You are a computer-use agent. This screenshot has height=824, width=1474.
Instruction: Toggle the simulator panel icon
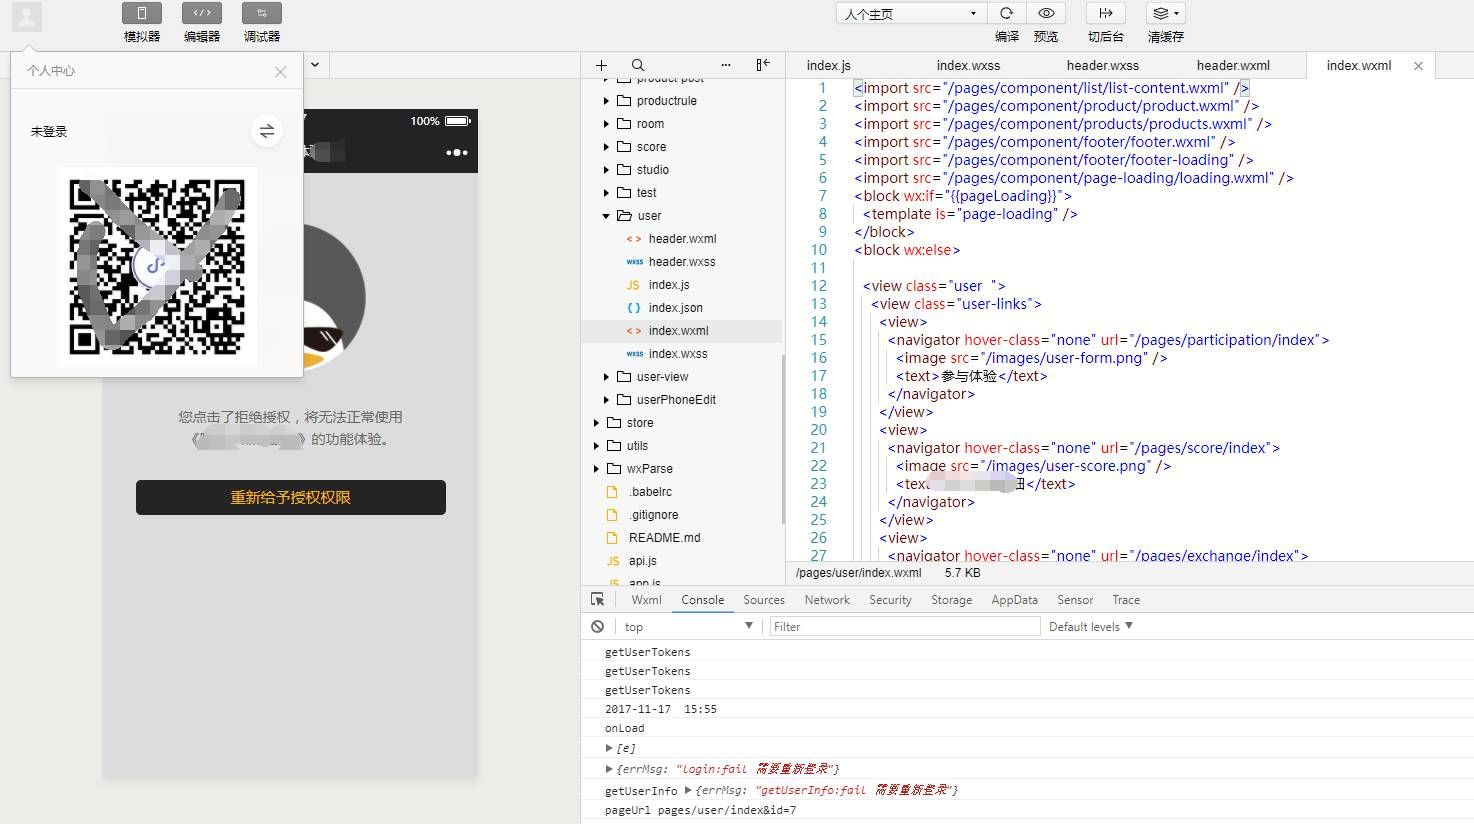coord(141,13)
